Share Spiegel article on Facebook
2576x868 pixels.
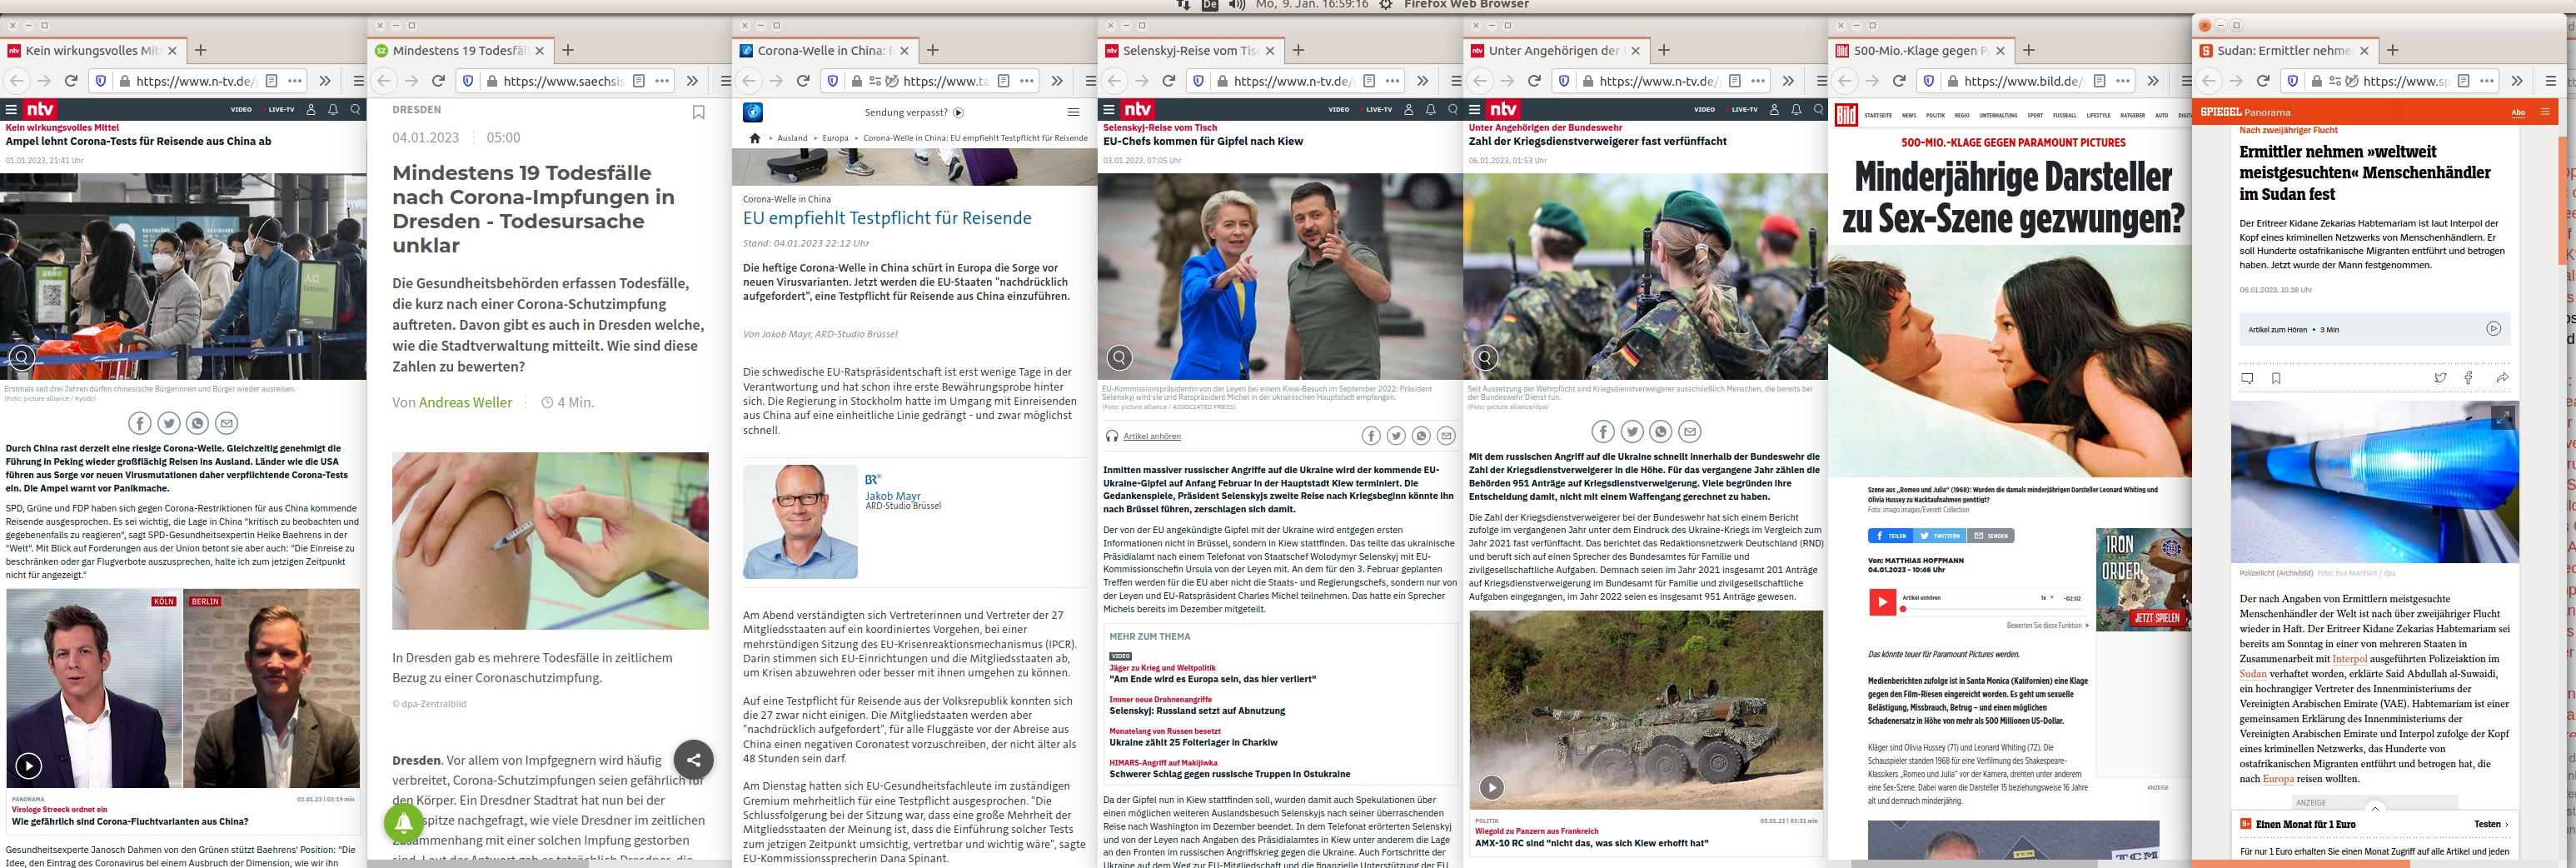[2468, 378]
